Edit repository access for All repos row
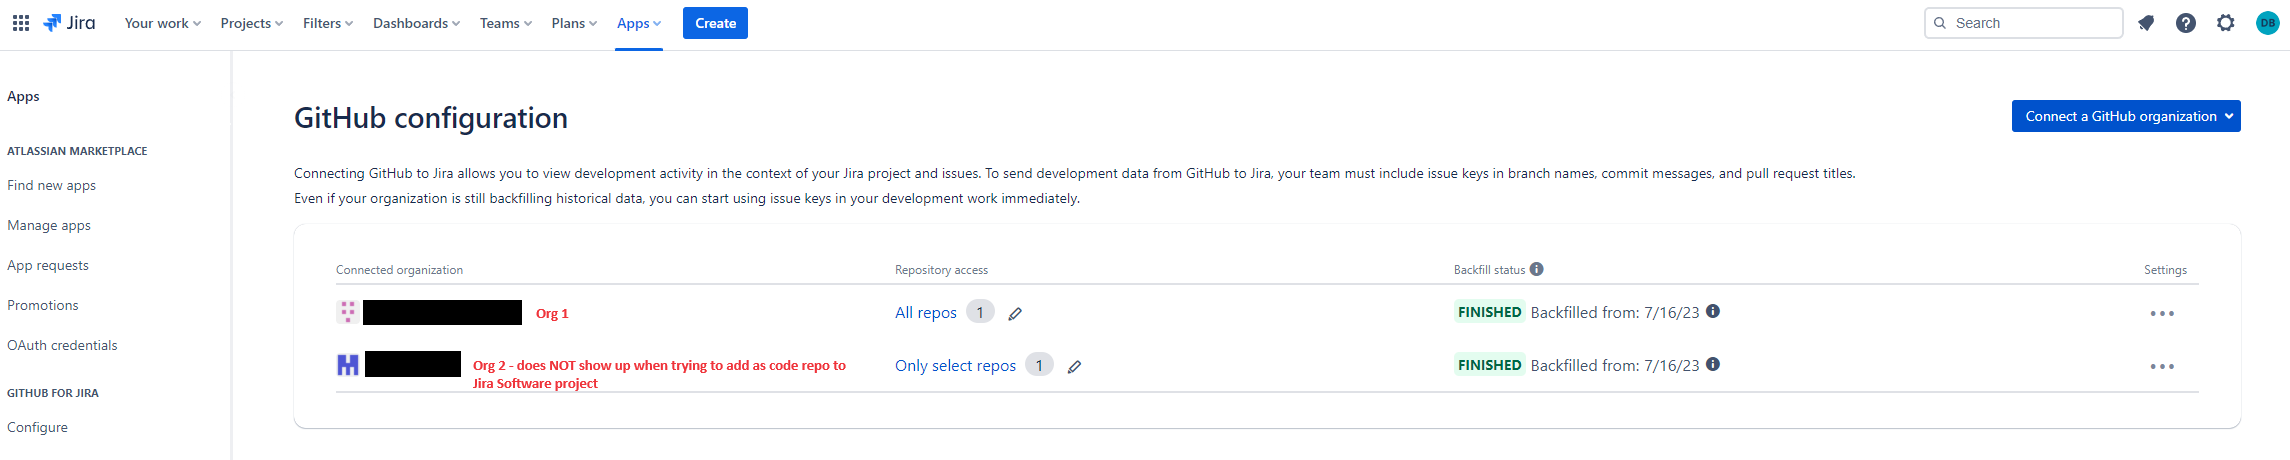This screenshot has width=2290, height=460. (1015, 314)
